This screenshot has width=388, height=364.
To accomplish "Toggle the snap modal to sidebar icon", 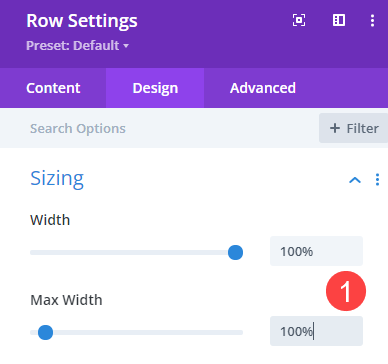I will (339, 20).
